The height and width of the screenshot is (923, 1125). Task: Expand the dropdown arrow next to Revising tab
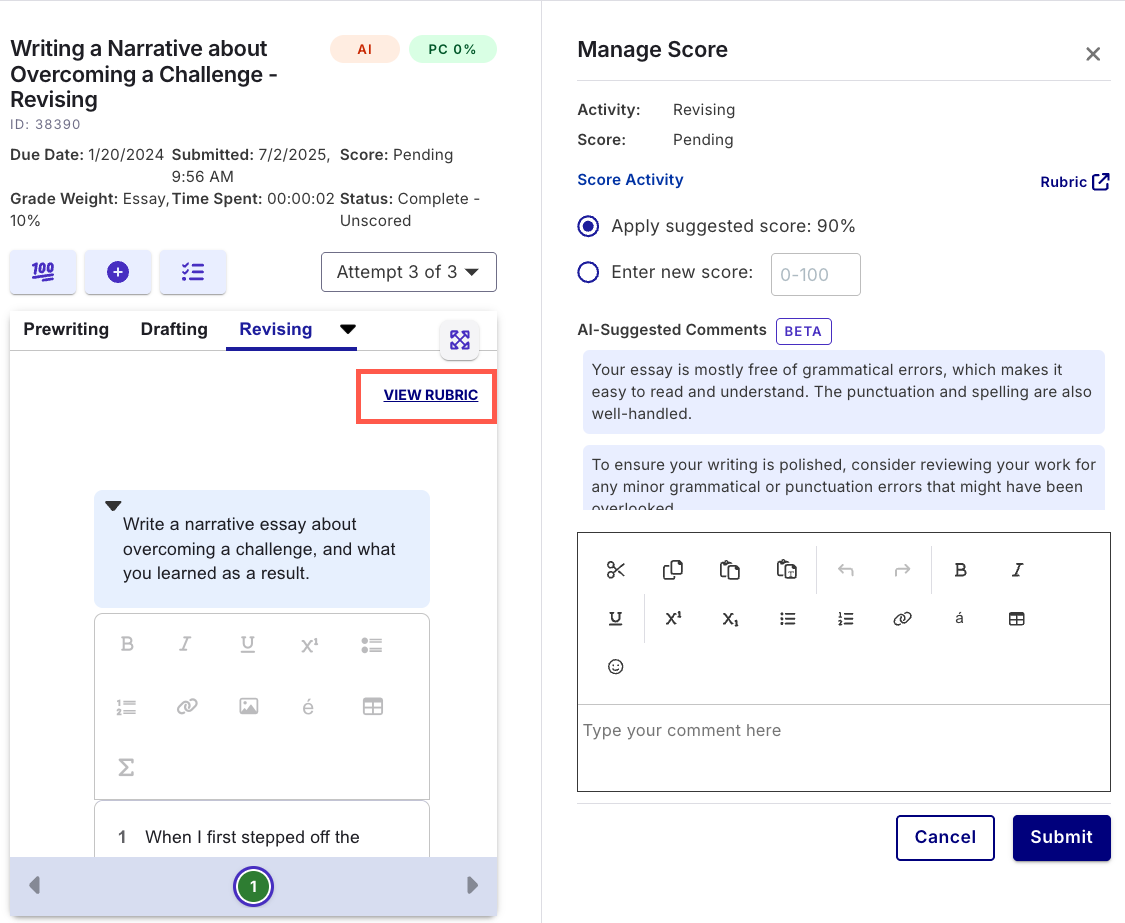347,329
